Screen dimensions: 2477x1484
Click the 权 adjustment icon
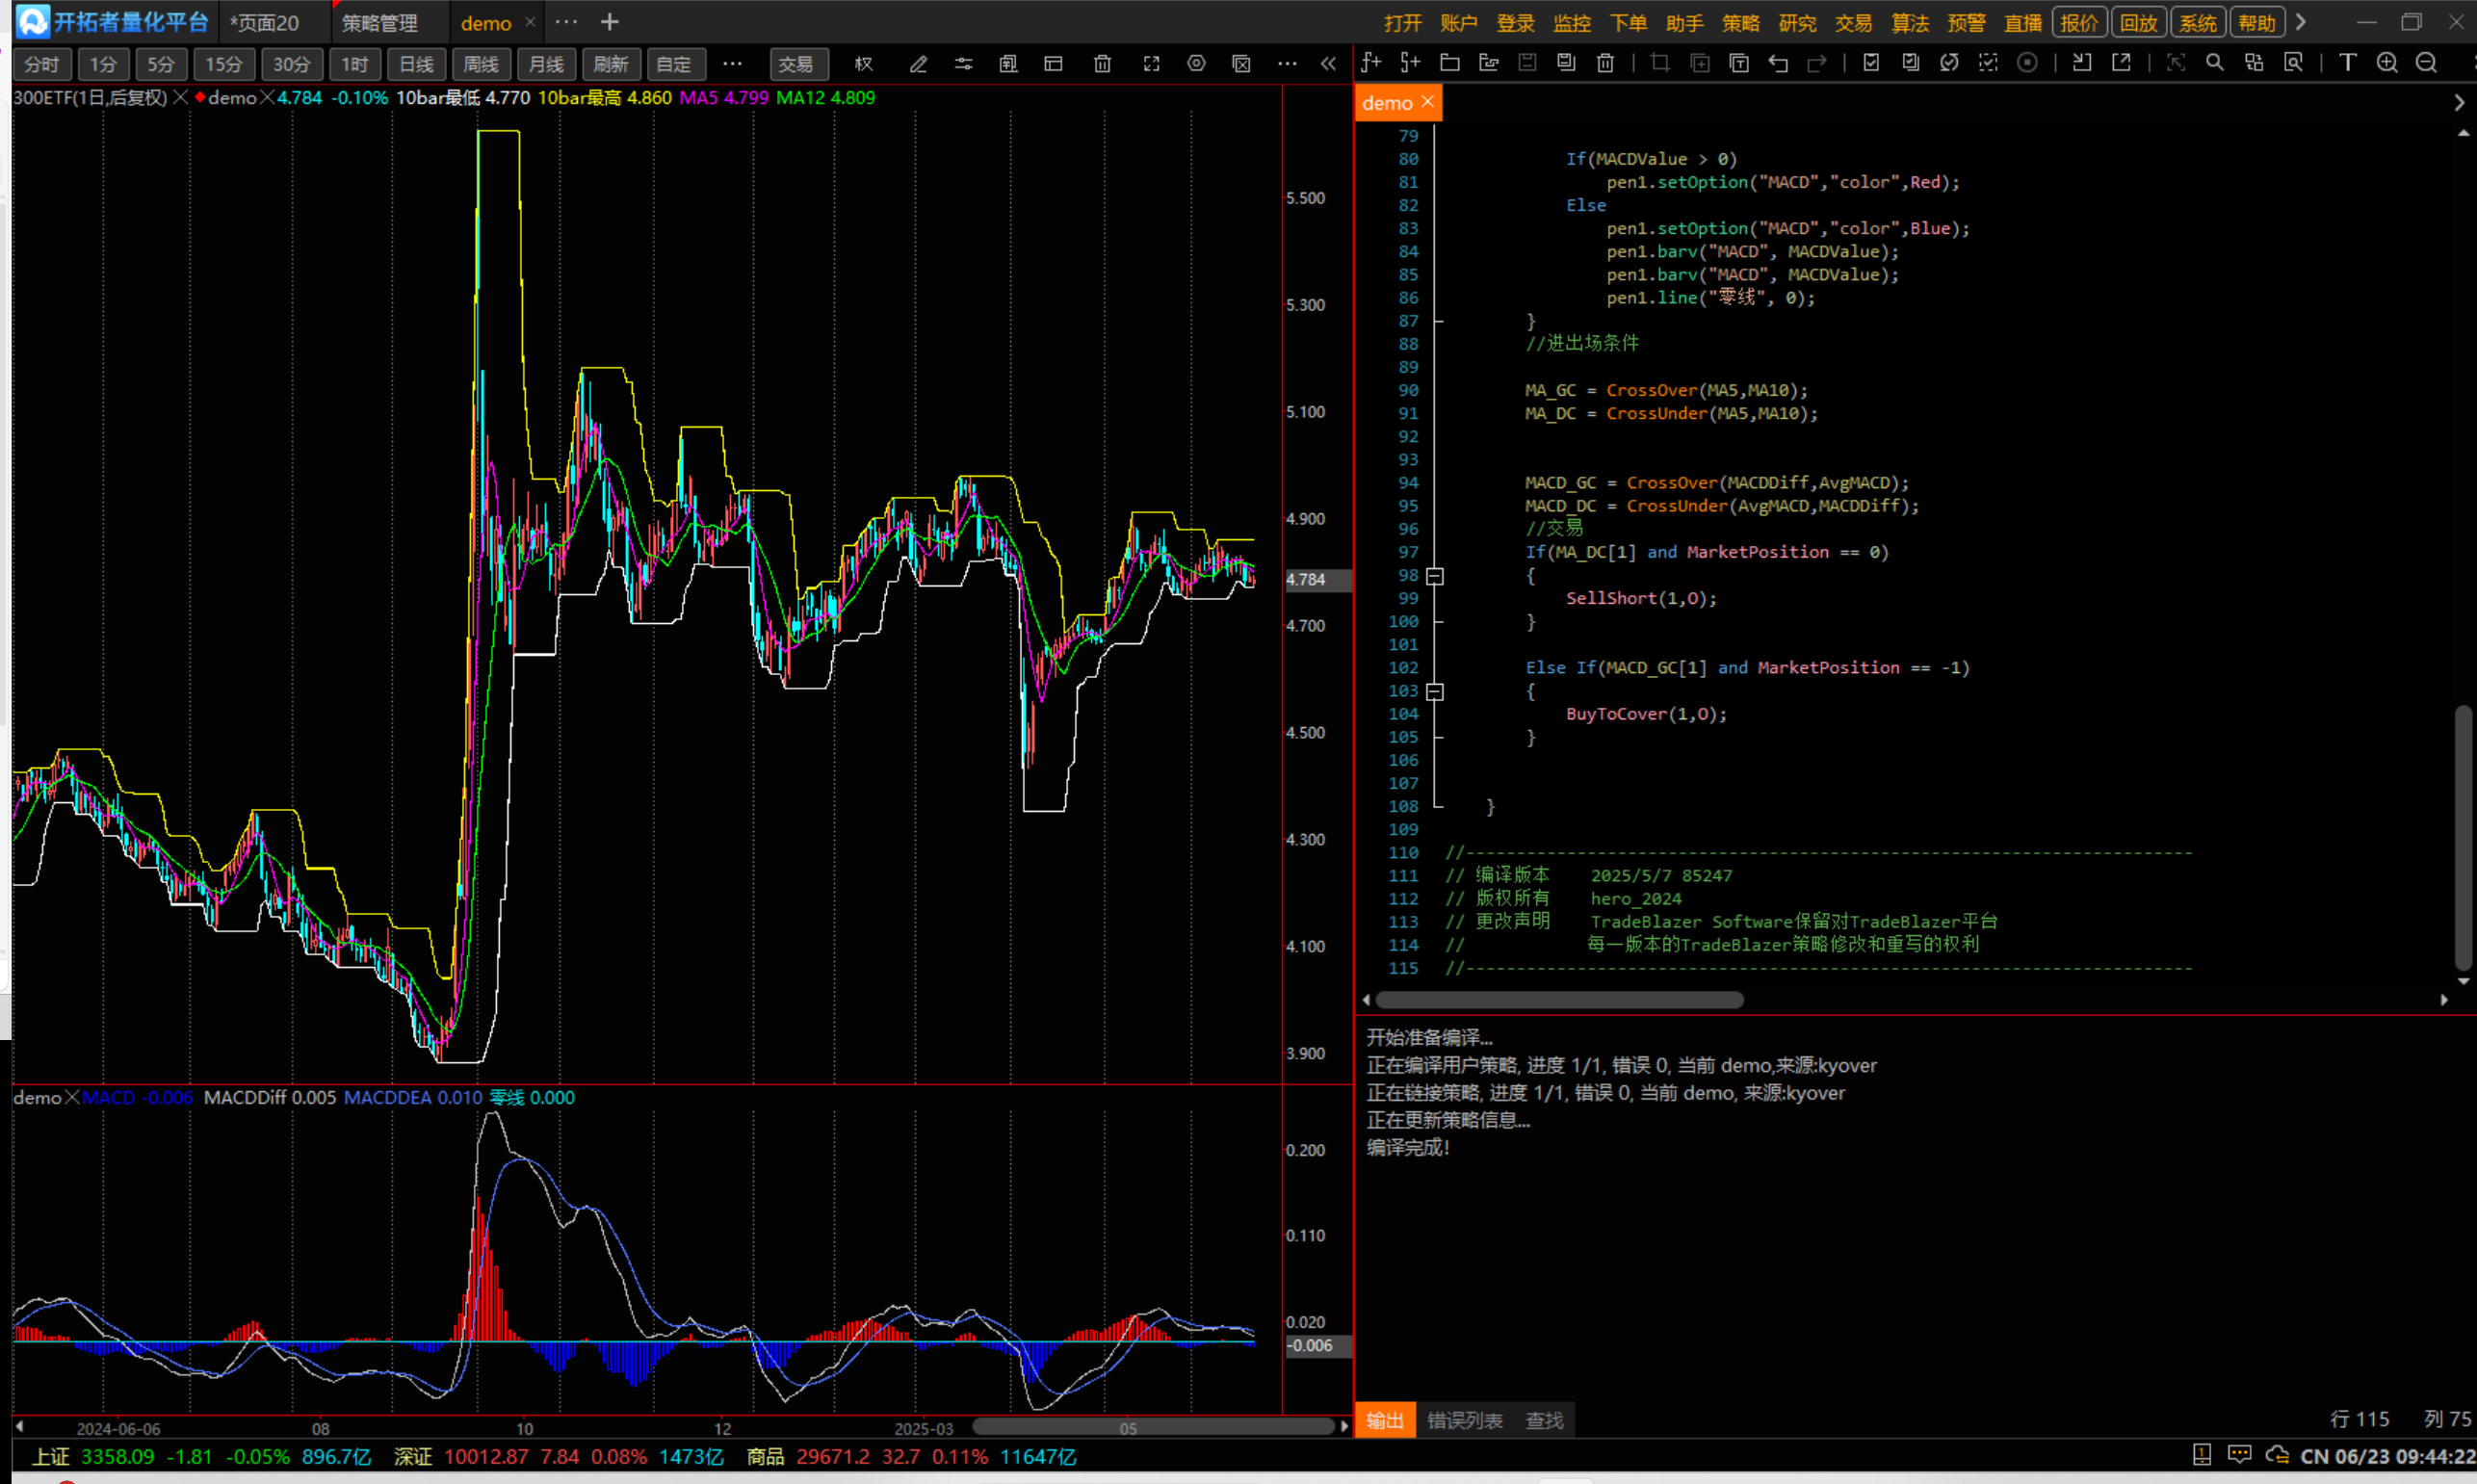click(864, 64)
